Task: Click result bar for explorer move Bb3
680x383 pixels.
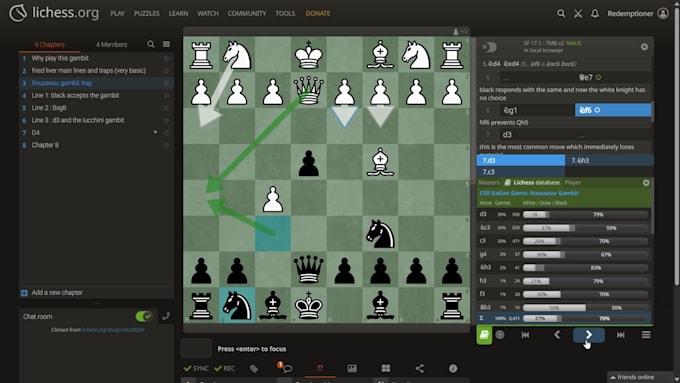Action: click(x=585, y=308)
